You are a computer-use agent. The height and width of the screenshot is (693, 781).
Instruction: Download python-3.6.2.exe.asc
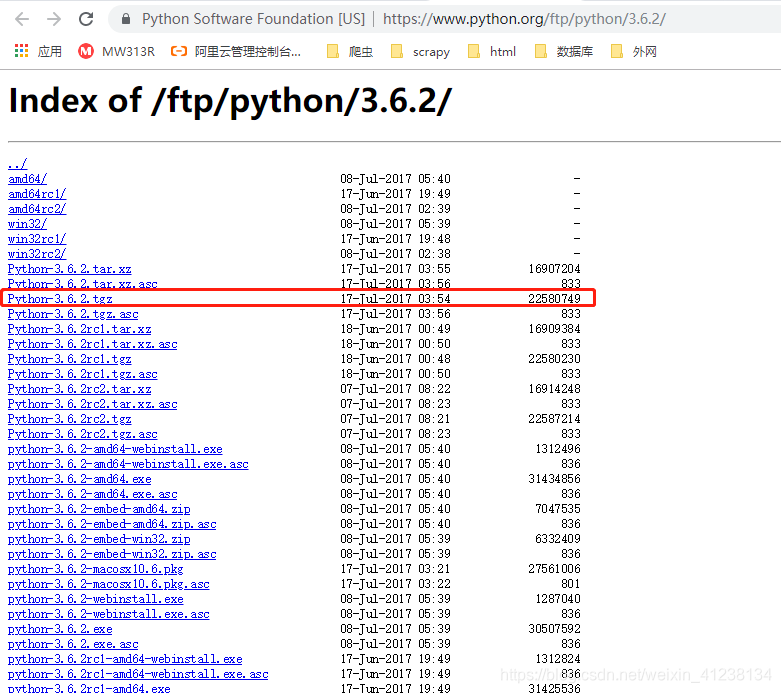[73, 644]
